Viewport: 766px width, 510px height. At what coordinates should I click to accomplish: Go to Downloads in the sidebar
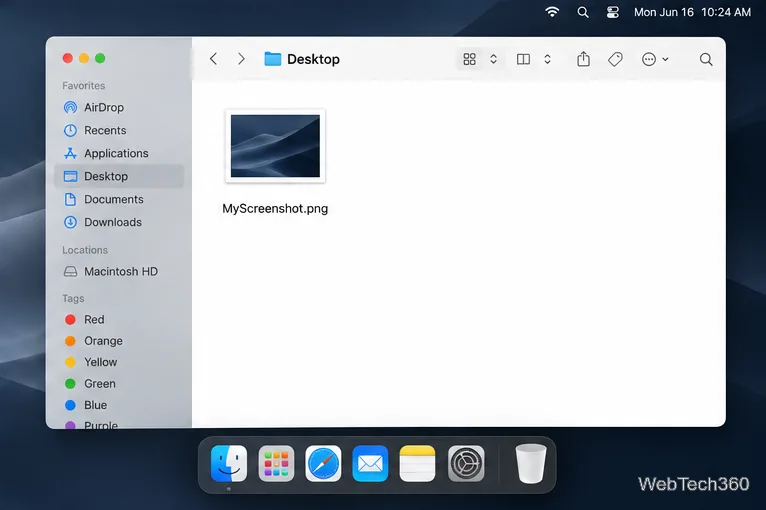click(119, 222)
